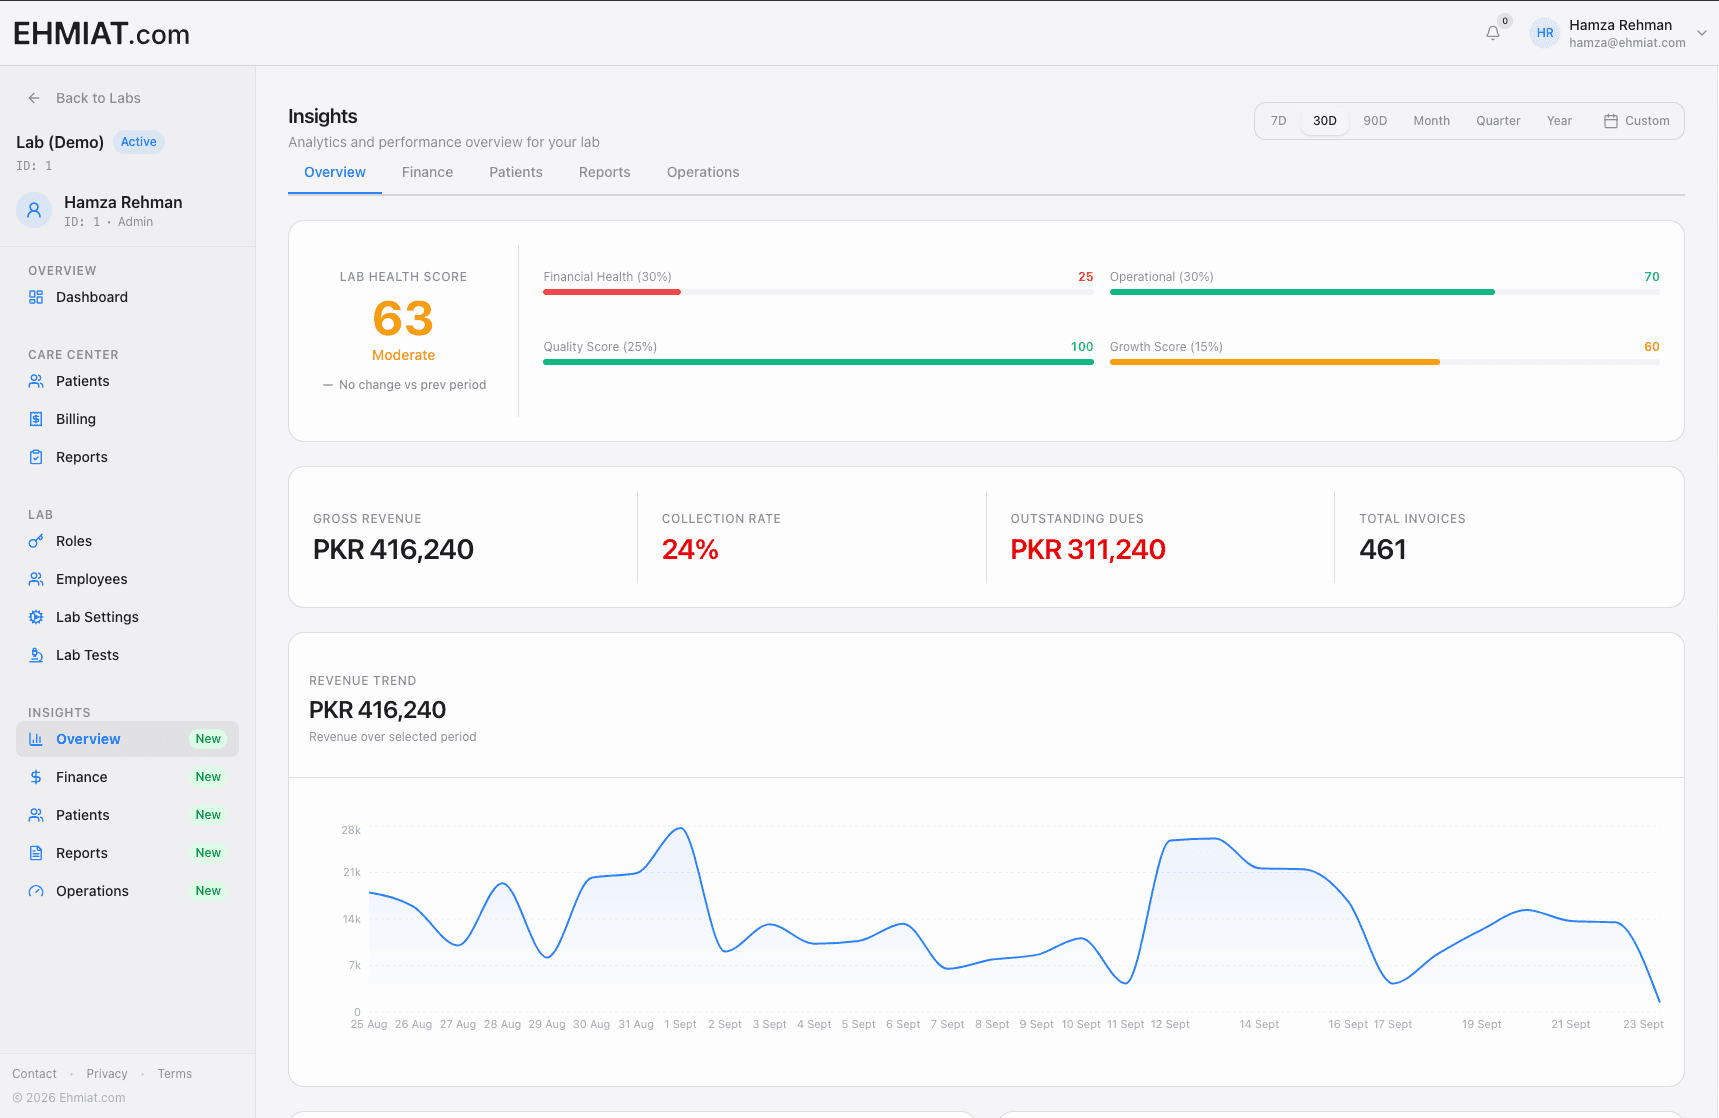The height and width of the screenshot is (1118, 1719).
Task: Switch to the Overview tab
Action: (335, 172)
